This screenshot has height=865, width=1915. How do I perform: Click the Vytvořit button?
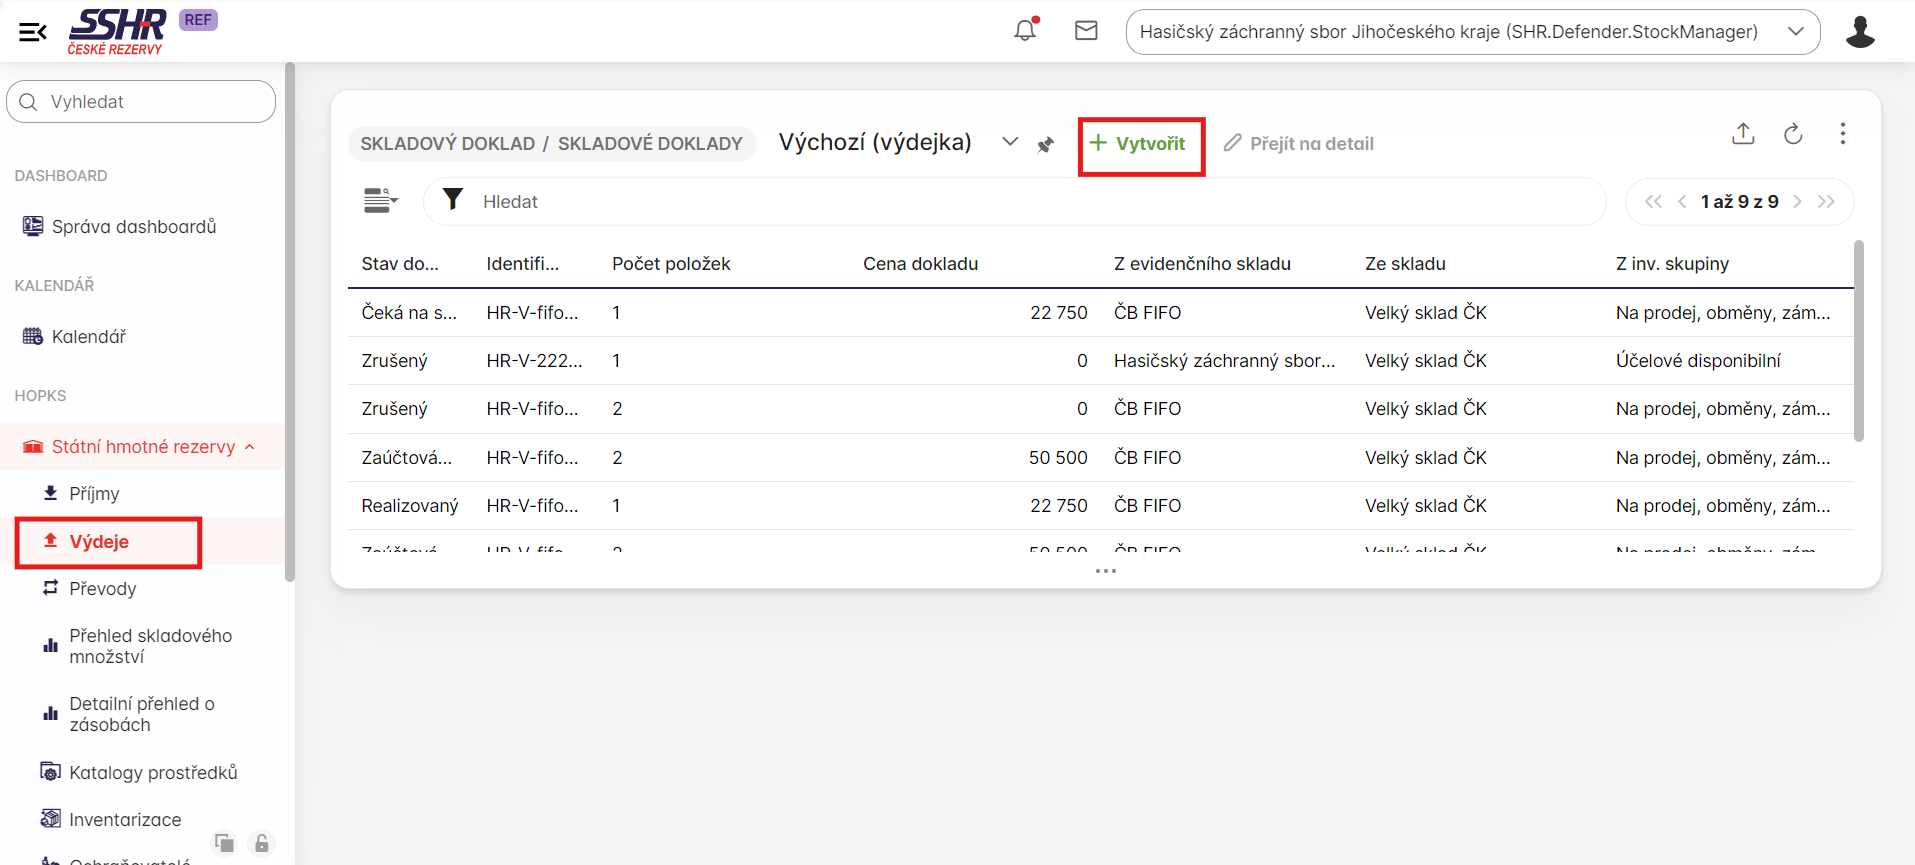pos(1140,144)
